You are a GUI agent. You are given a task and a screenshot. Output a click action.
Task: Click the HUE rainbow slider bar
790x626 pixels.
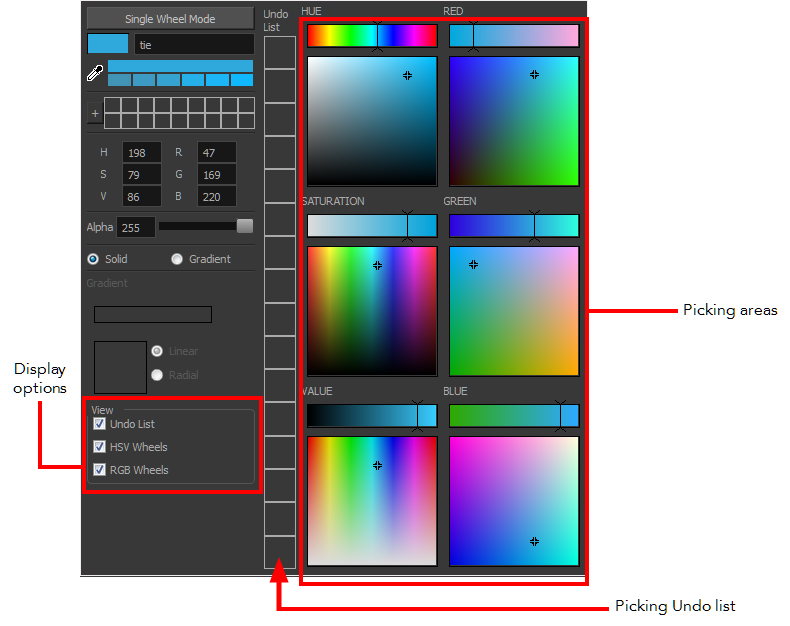(371, 36)
